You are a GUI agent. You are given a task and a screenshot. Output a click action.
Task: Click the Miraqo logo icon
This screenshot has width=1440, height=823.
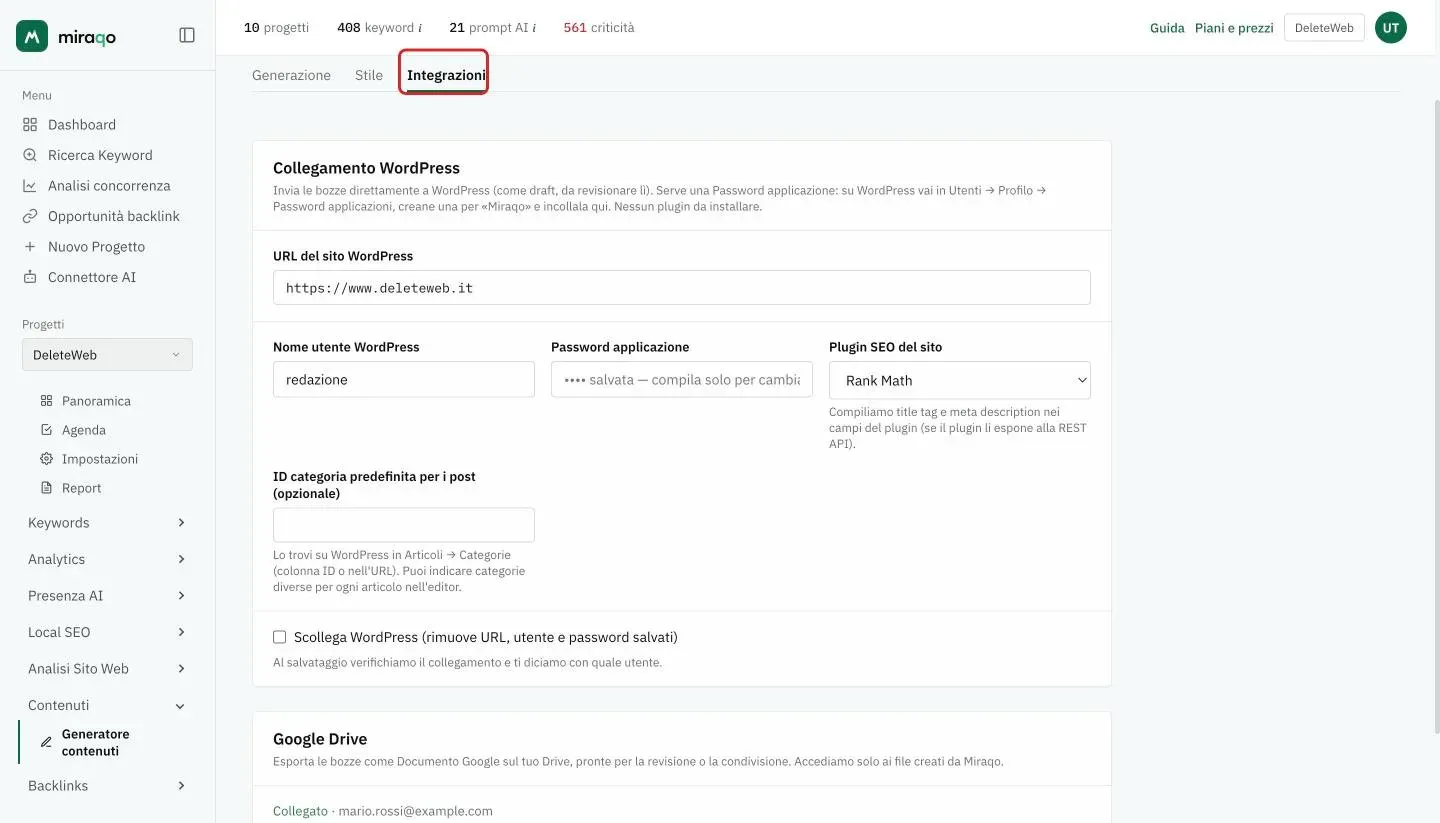[x=32, y=36]
